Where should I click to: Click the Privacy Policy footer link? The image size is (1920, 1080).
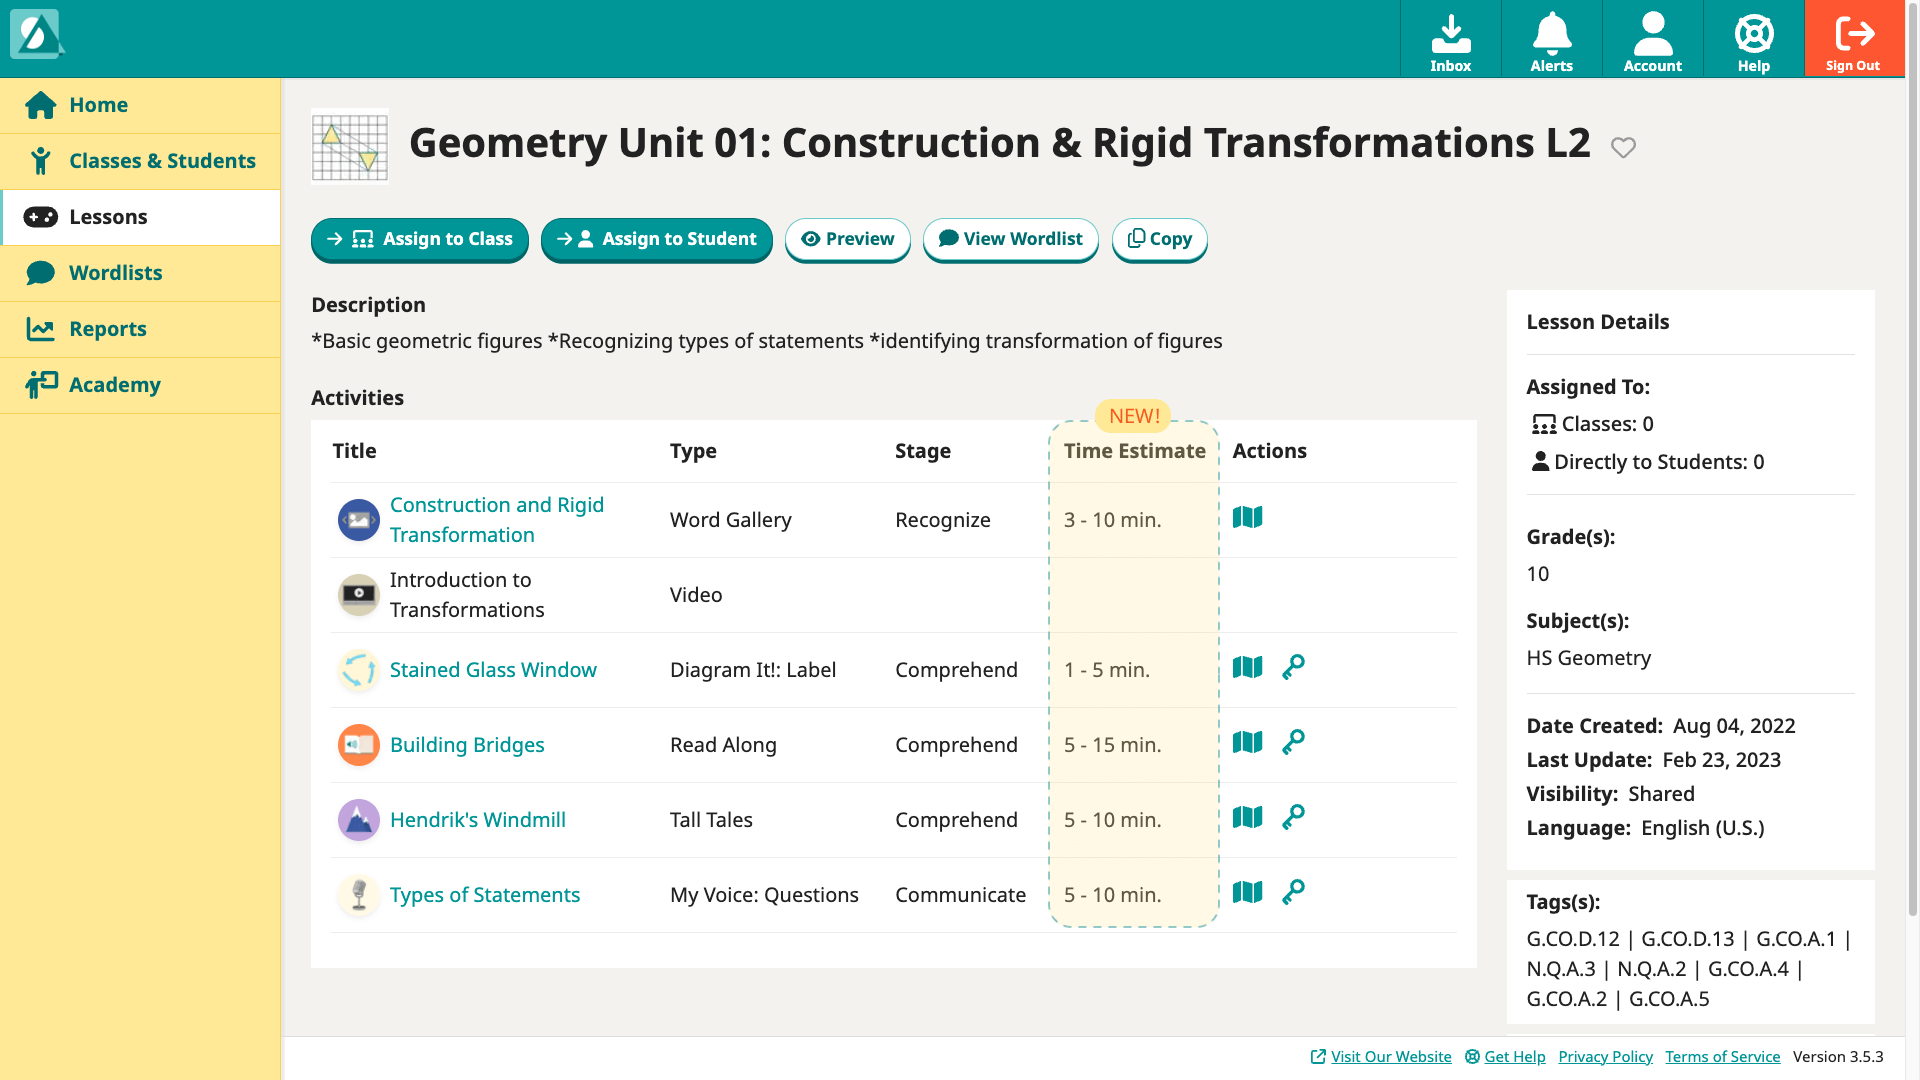point(1605,1056)
